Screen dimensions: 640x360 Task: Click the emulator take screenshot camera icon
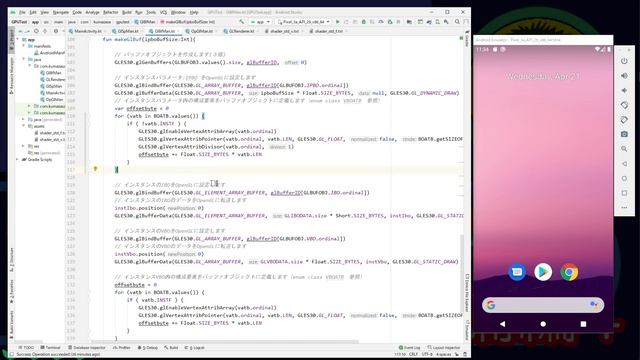pos(624,134)
